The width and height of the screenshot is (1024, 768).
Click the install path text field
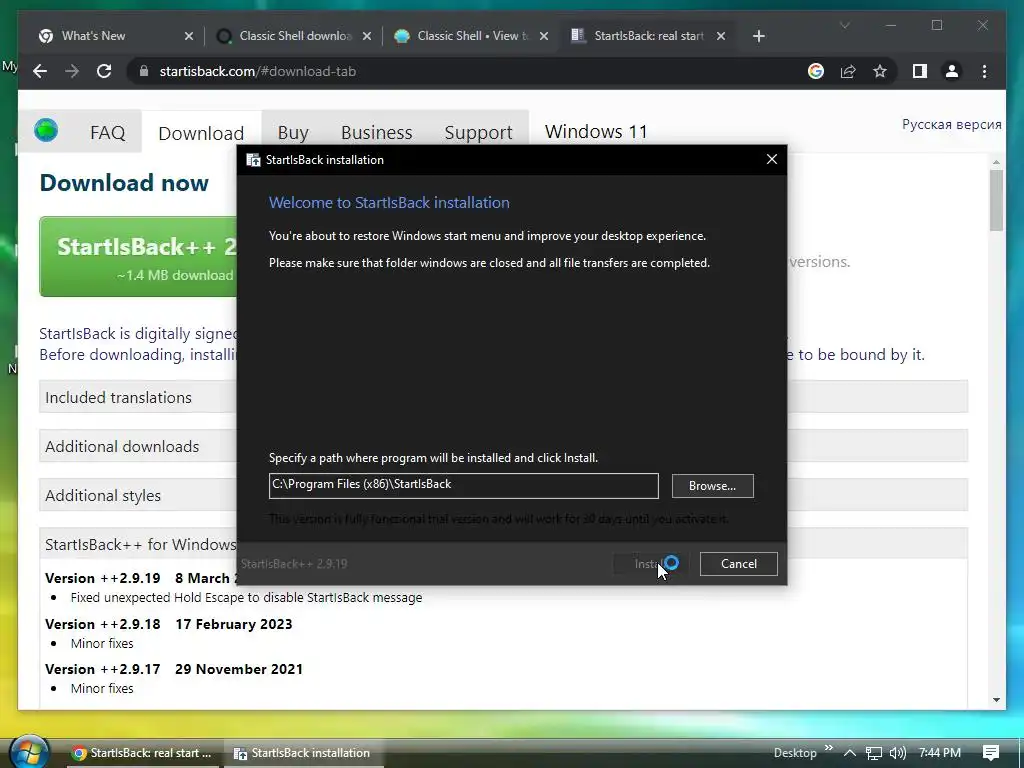pyautogui.click(x=464, y=485)
